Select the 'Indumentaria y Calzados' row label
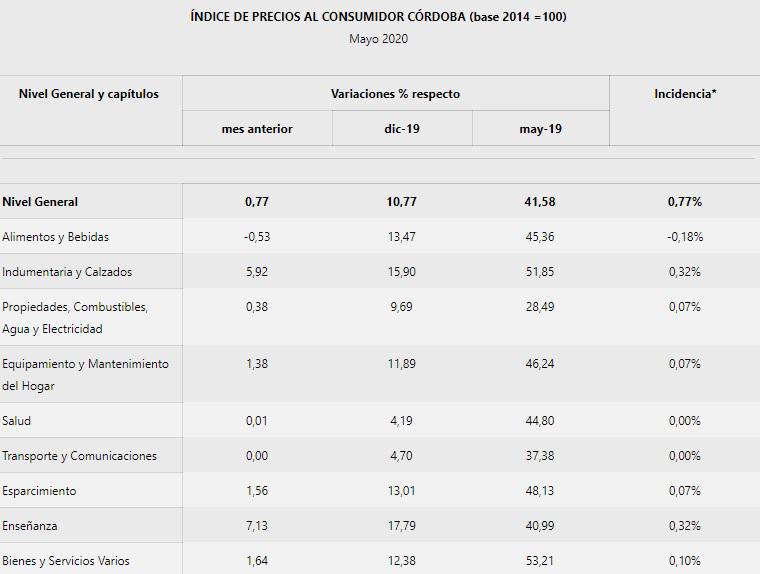Image resolution: width=760 pixels, height=574 pixels. tap(67, 271)
